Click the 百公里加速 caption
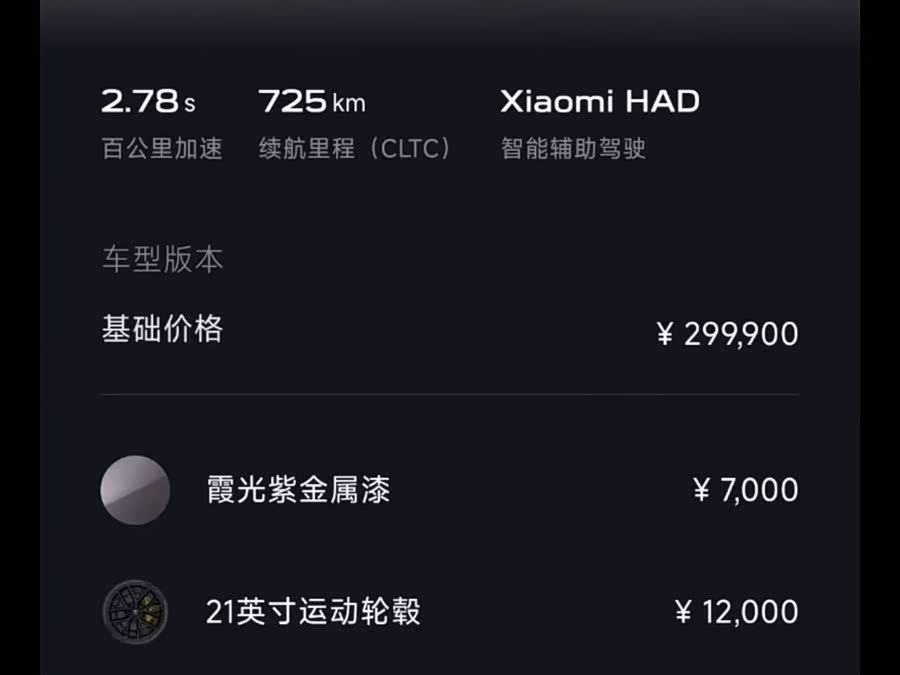 pyautogui.click(x=162, y=149)
